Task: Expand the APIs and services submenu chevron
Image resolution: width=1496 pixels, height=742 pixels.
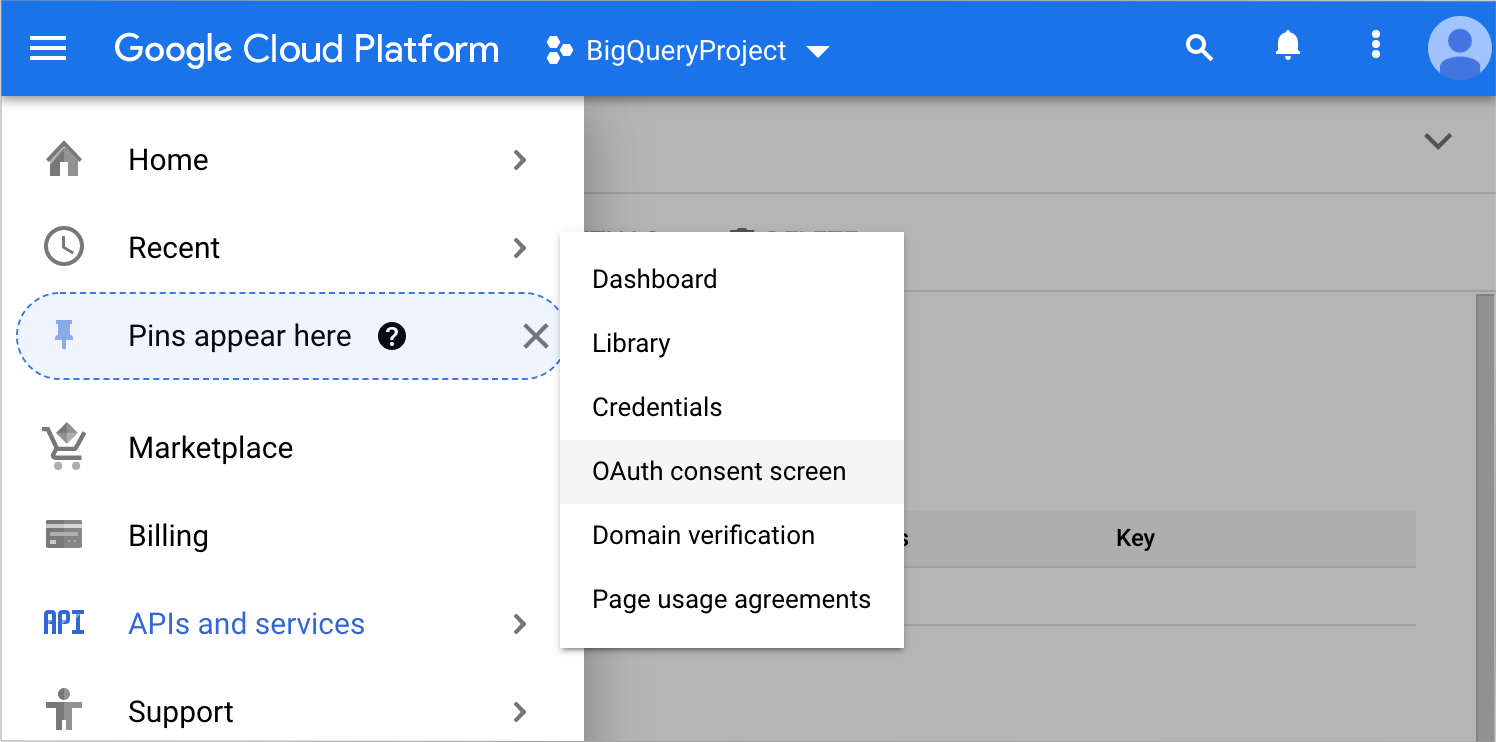Action: [x=520, y=623]
